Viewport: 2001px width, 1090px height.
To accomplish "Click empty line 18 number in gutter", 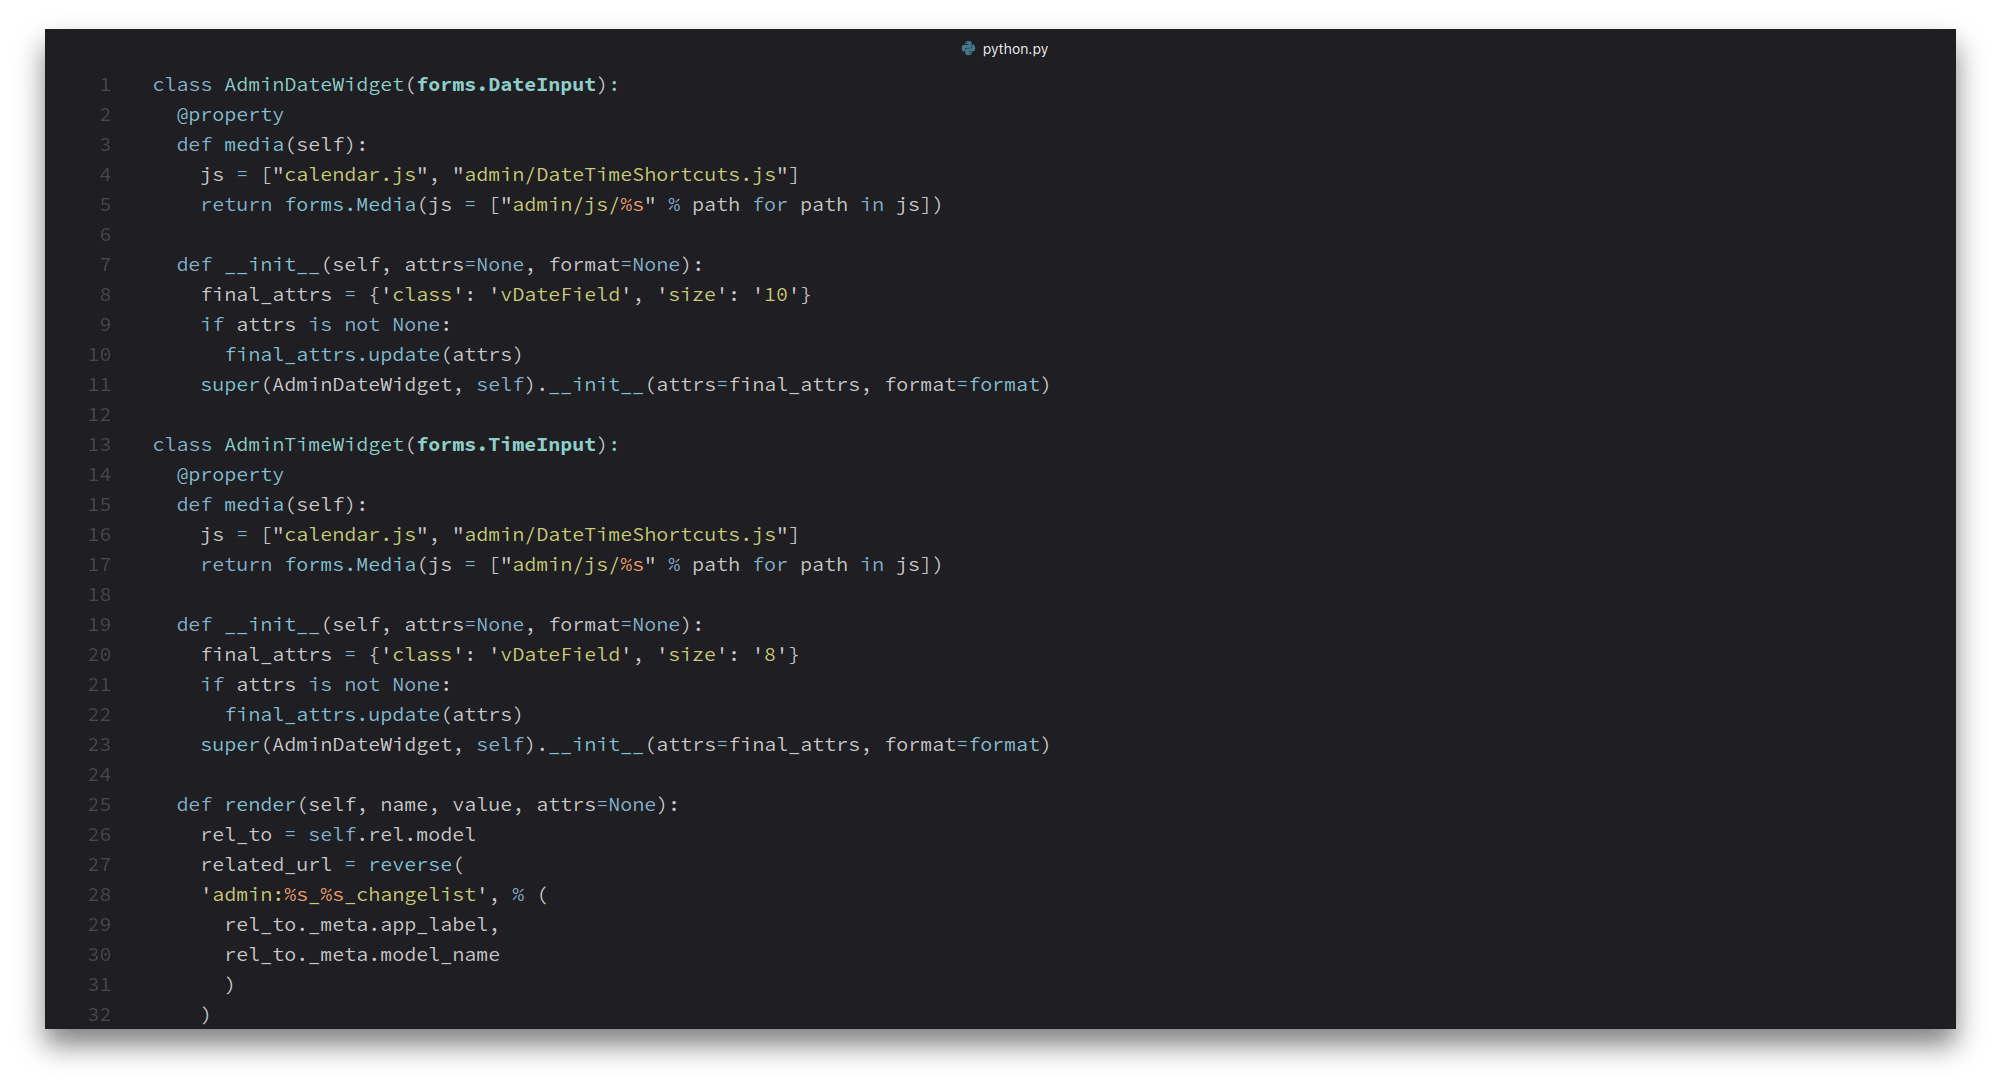I will pos(100,595).
